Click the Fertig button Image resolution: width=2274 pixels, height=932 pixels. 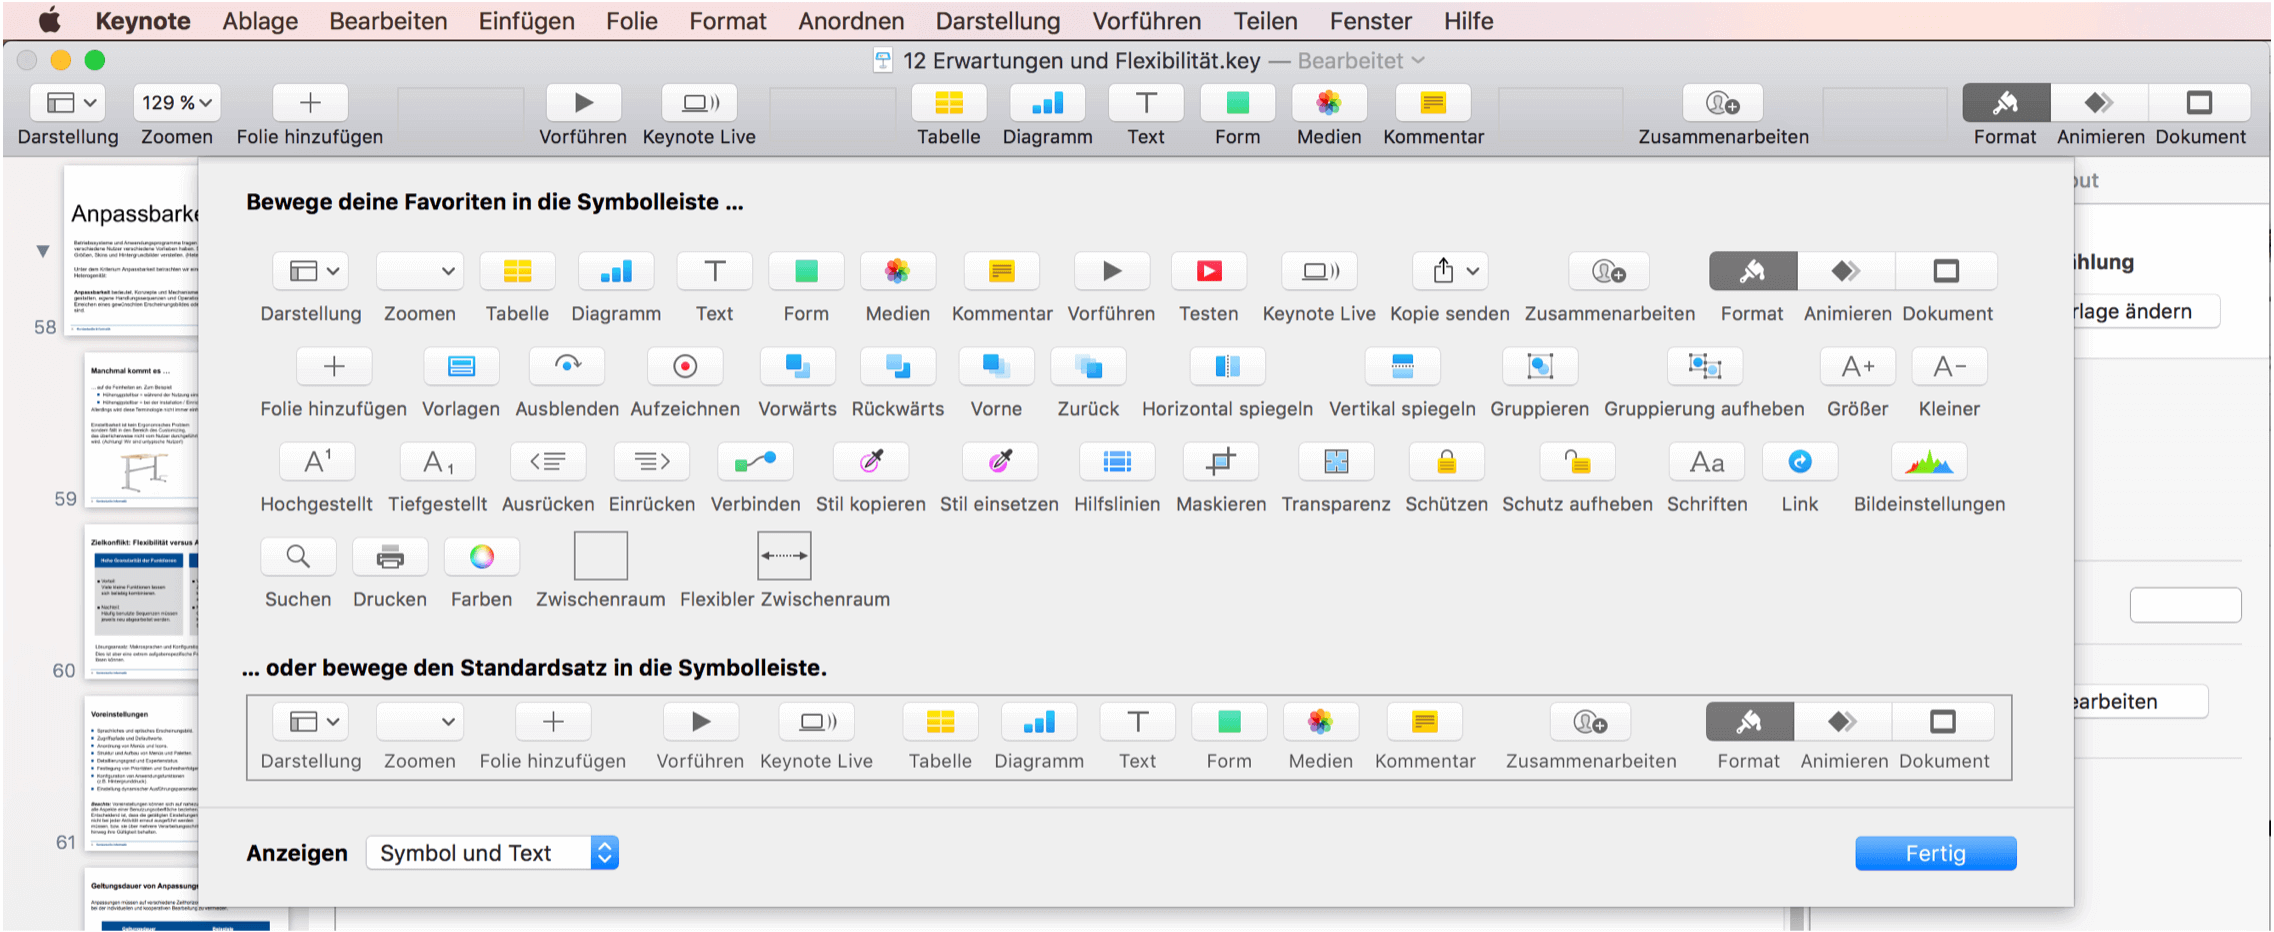click(1934, 852)
